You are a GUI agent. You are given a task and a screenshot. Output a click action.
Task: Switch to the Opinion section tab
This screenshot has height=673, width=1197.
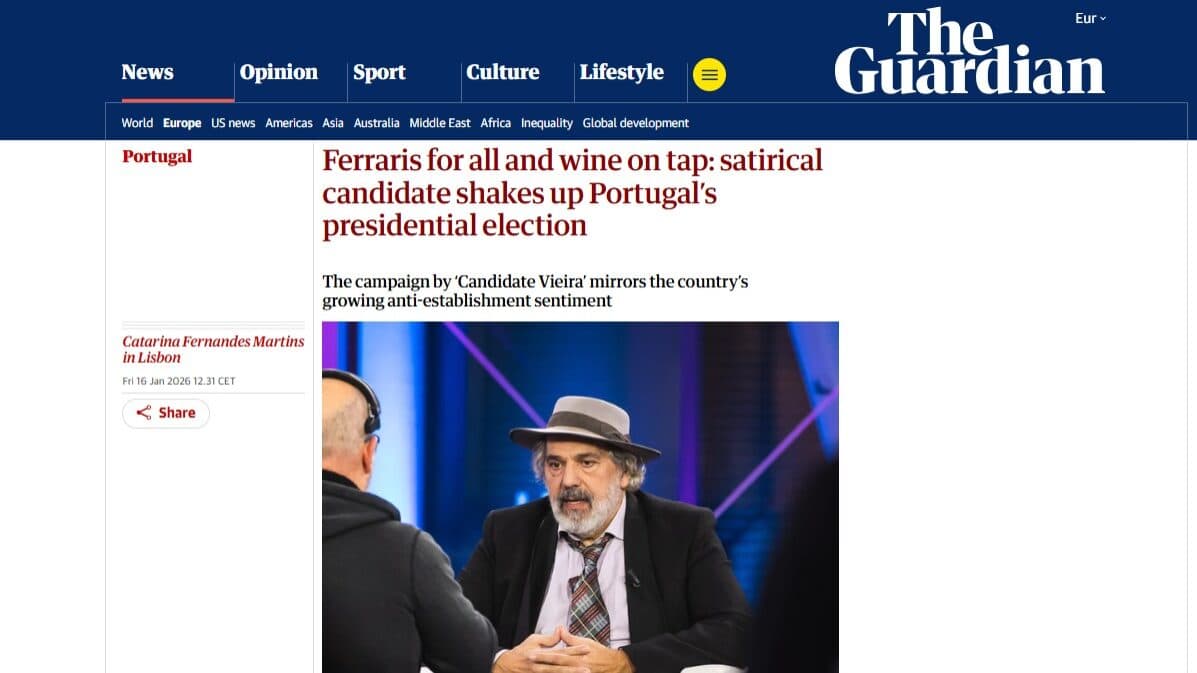click(278, 72)
